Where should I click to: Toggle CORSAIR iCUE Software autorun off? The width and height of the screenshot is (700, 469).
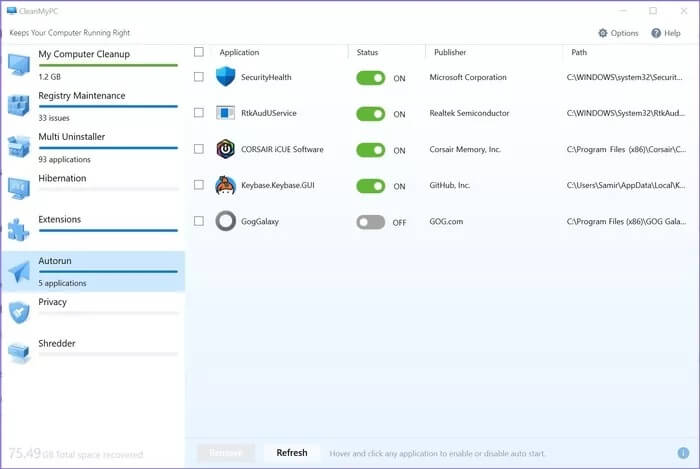point(371,150)
